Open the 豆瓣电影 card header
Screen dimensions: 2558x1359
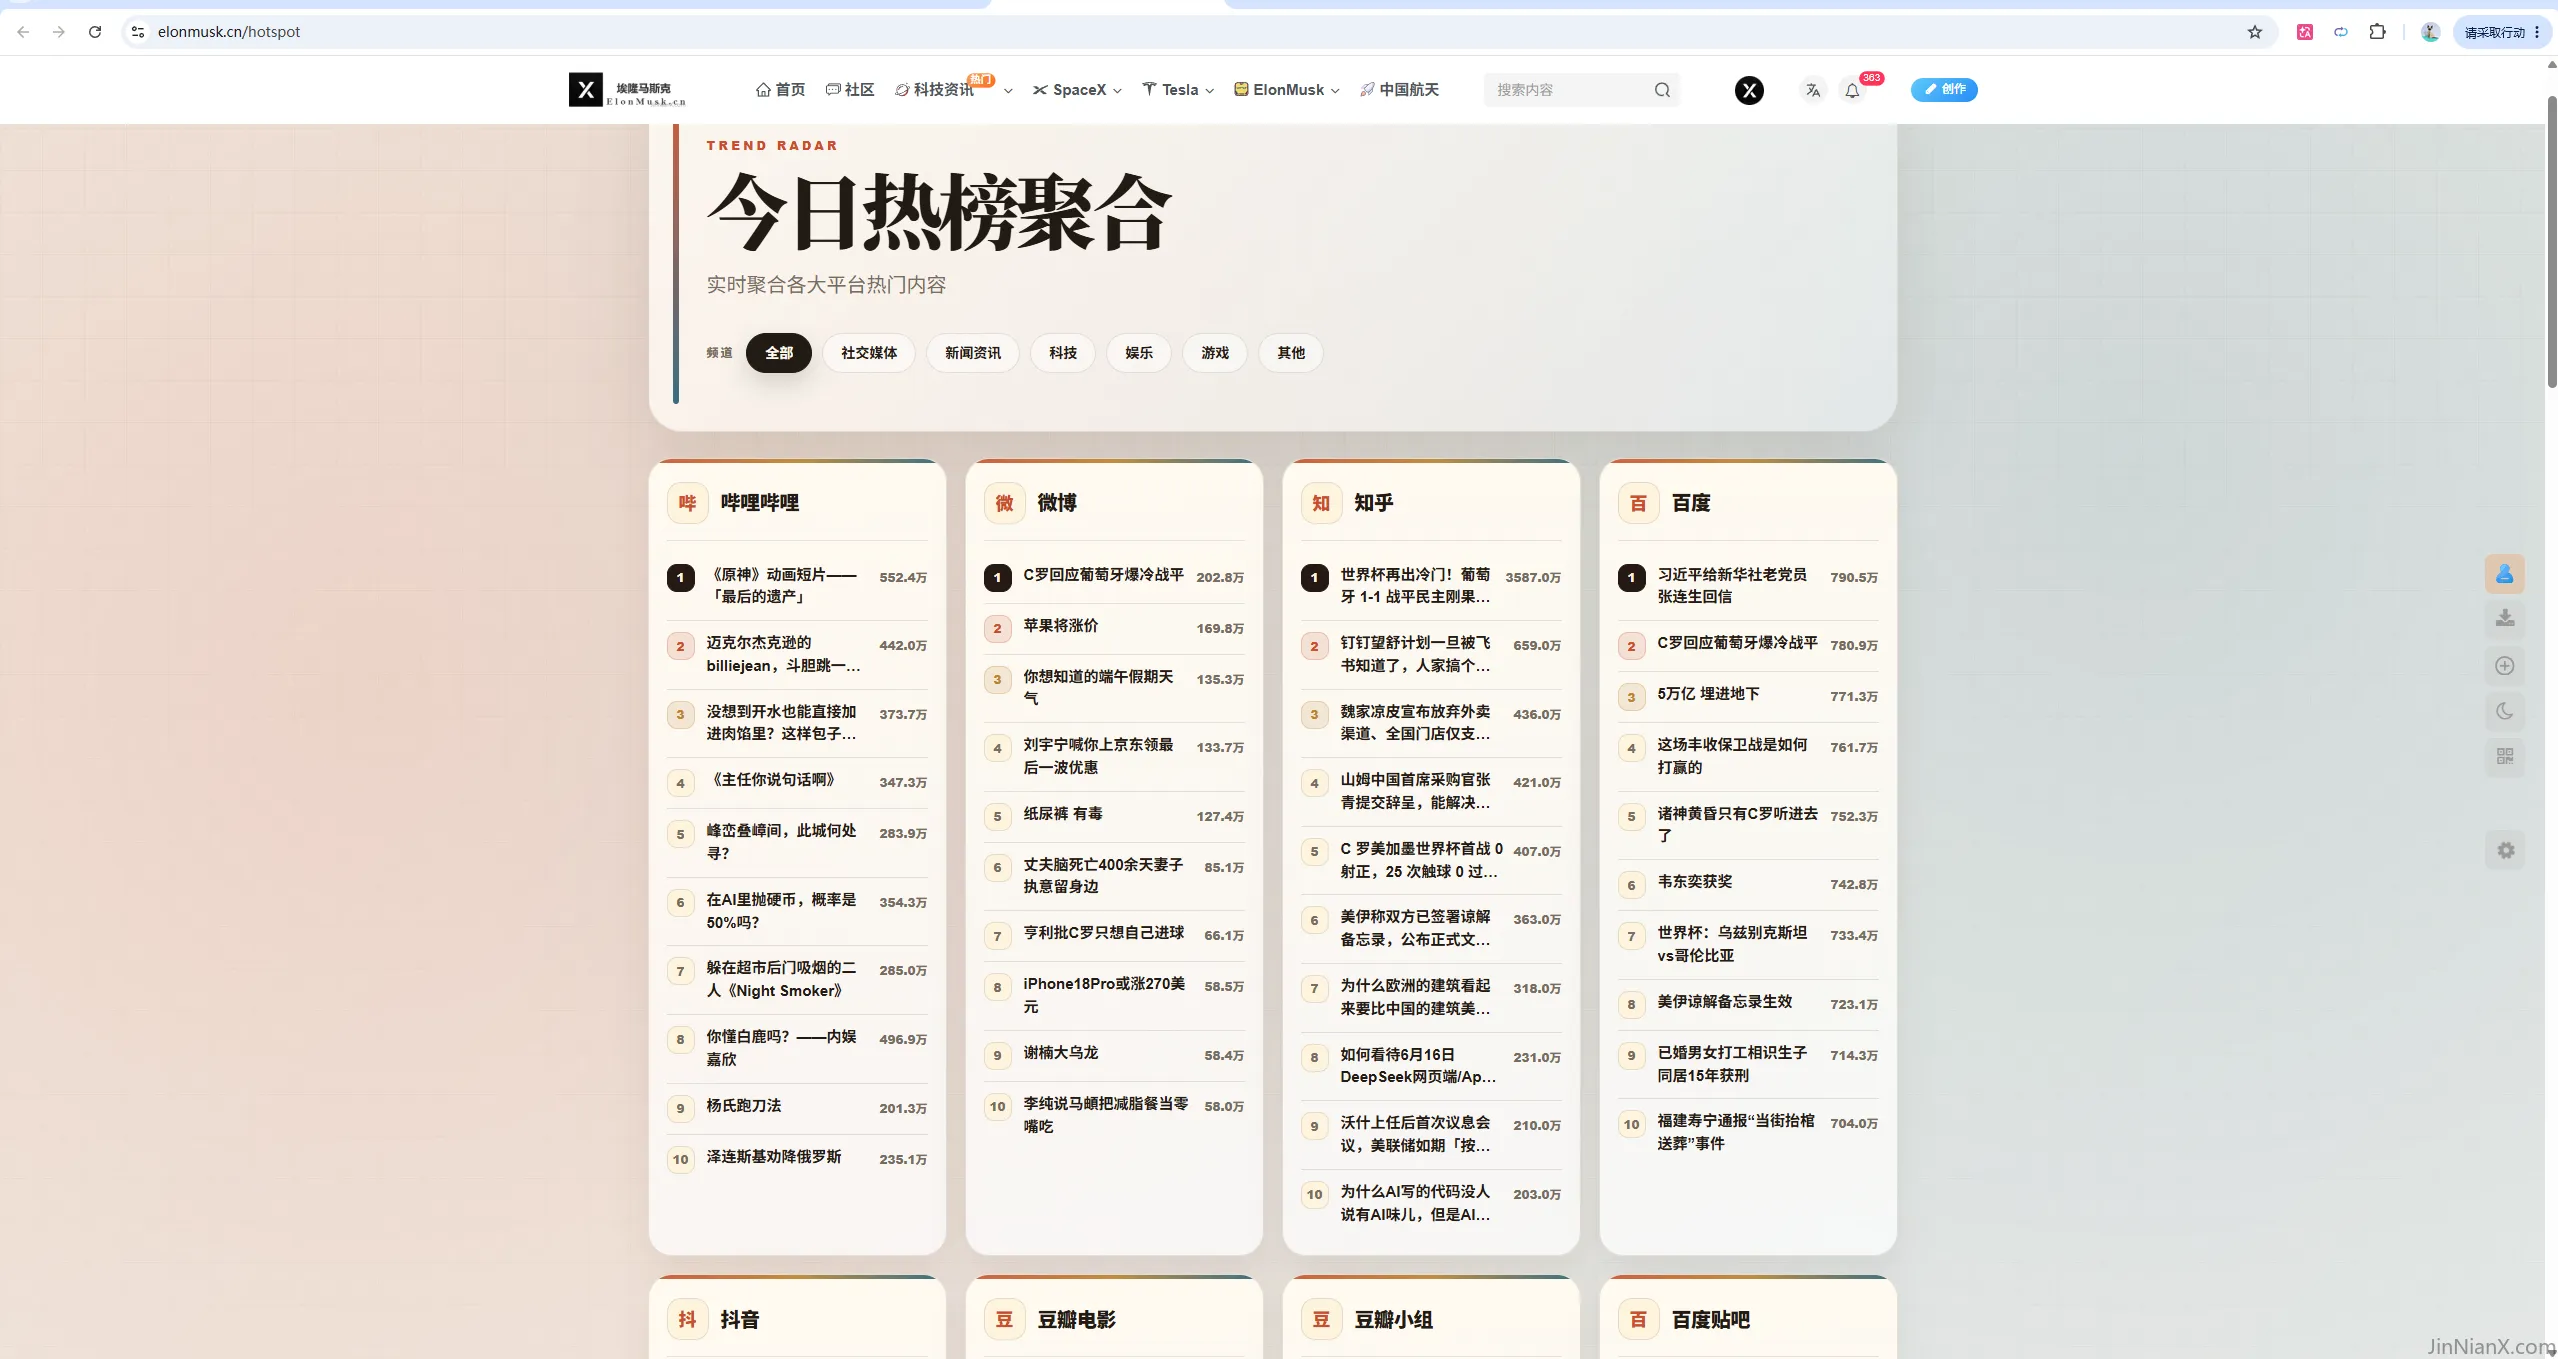[1114, 1320]
